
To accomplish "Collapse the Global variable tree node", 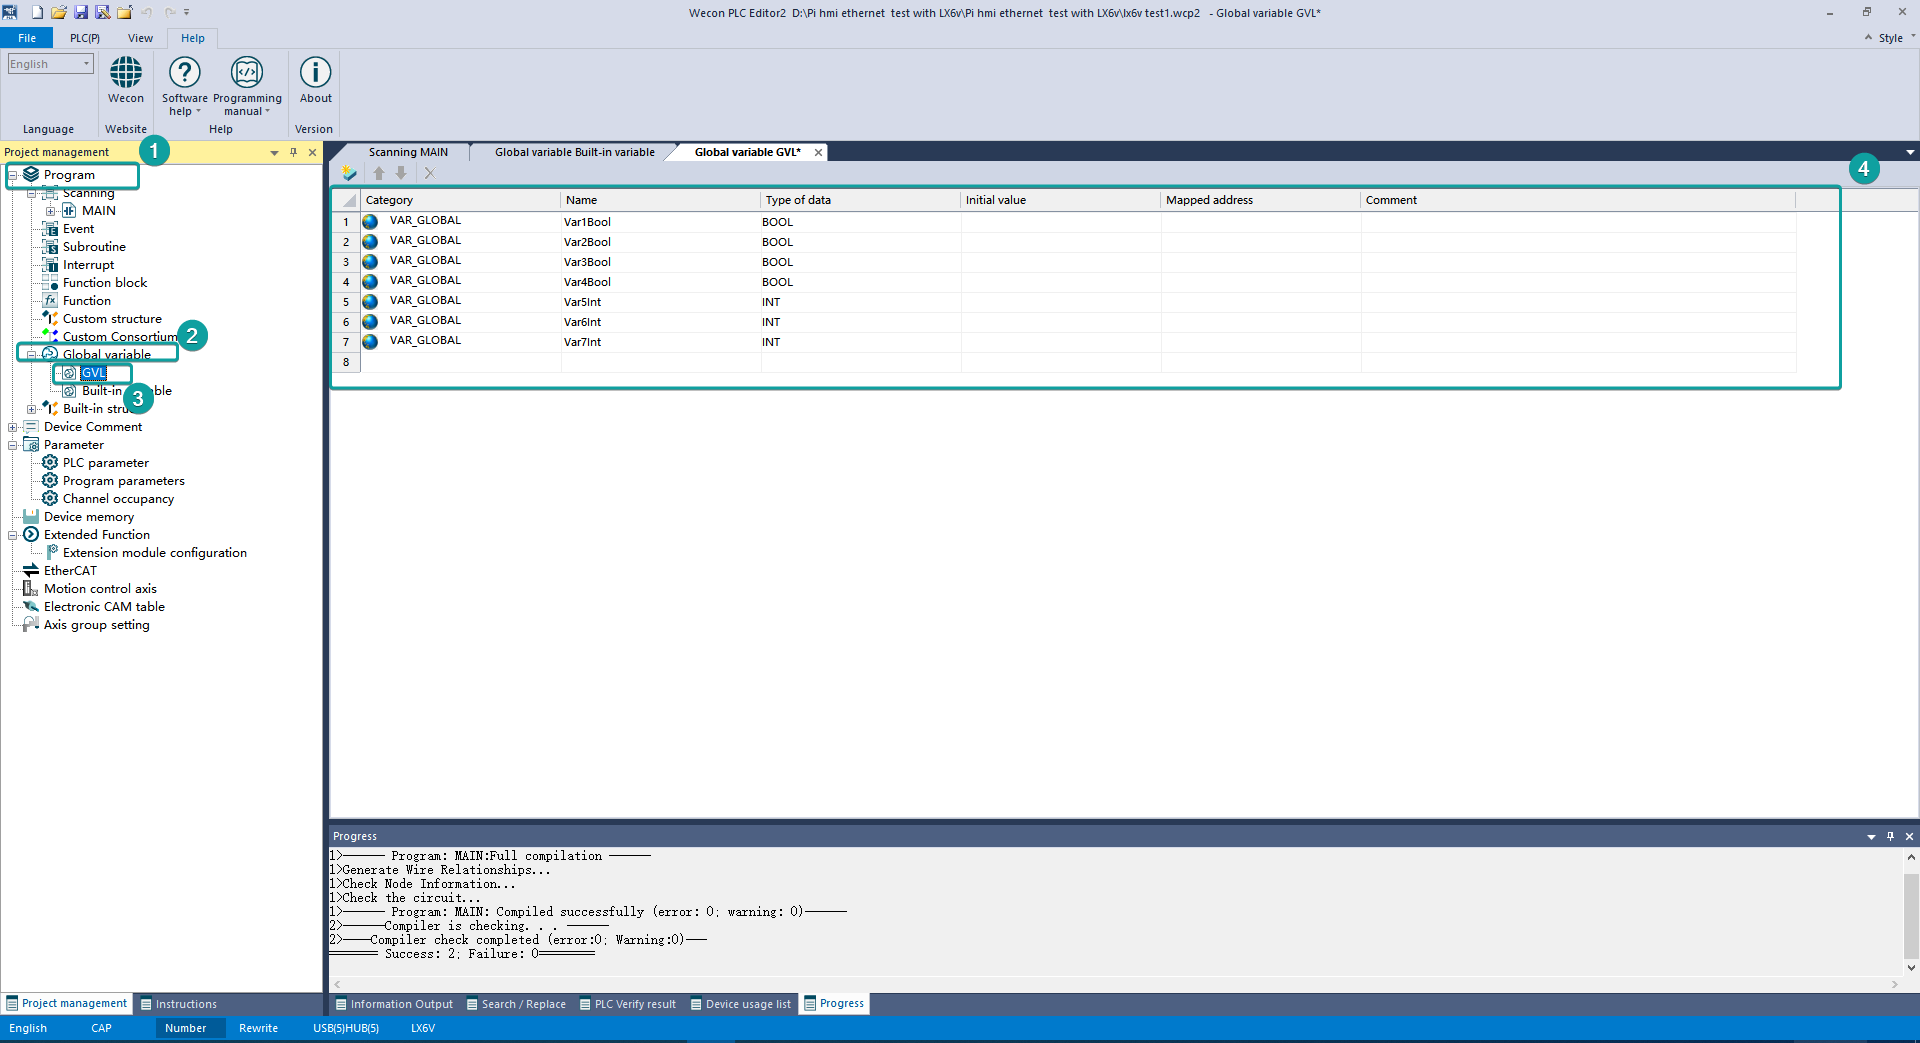I will pyautogui.click(x=32, y=355).
